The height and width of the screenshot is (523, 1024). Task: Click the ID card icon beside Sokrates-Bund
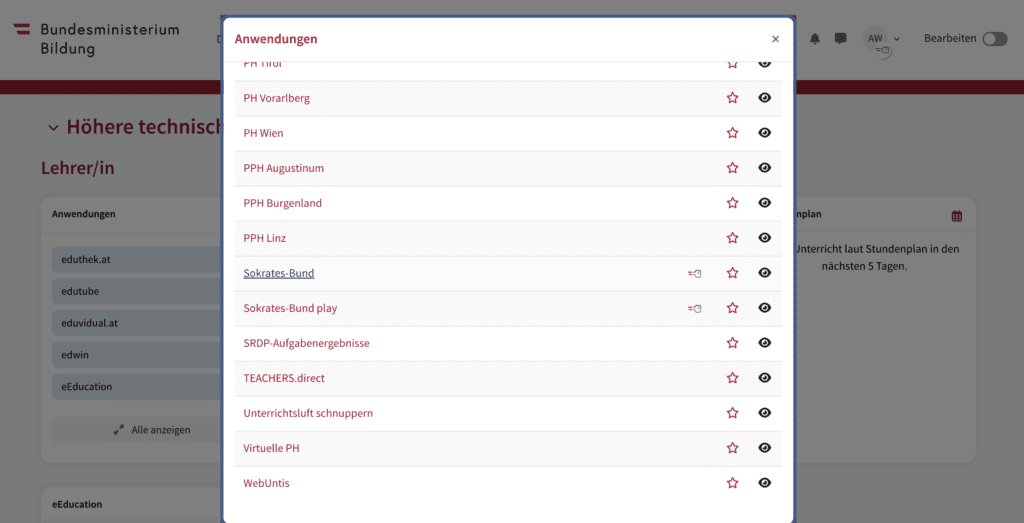694,274
